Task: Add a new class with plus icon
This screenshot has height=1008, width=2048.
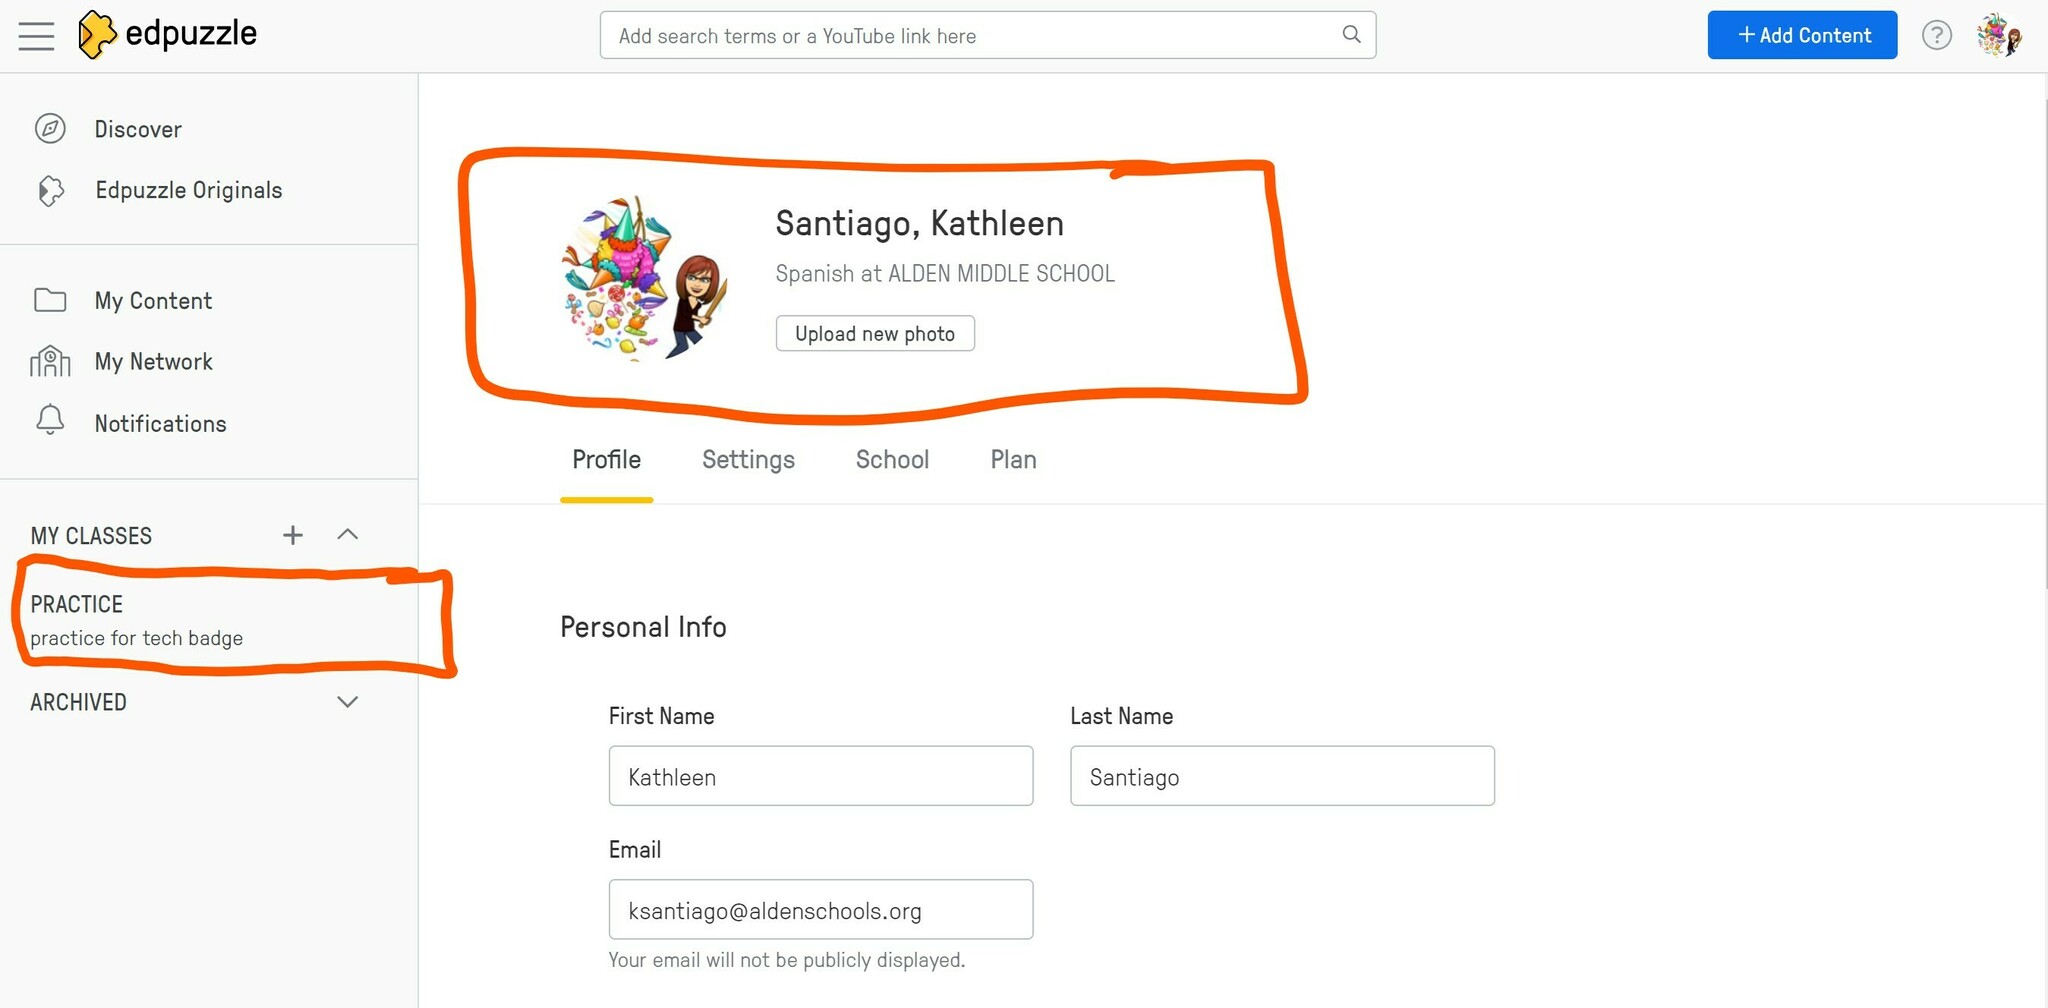Action: point(292,535)
